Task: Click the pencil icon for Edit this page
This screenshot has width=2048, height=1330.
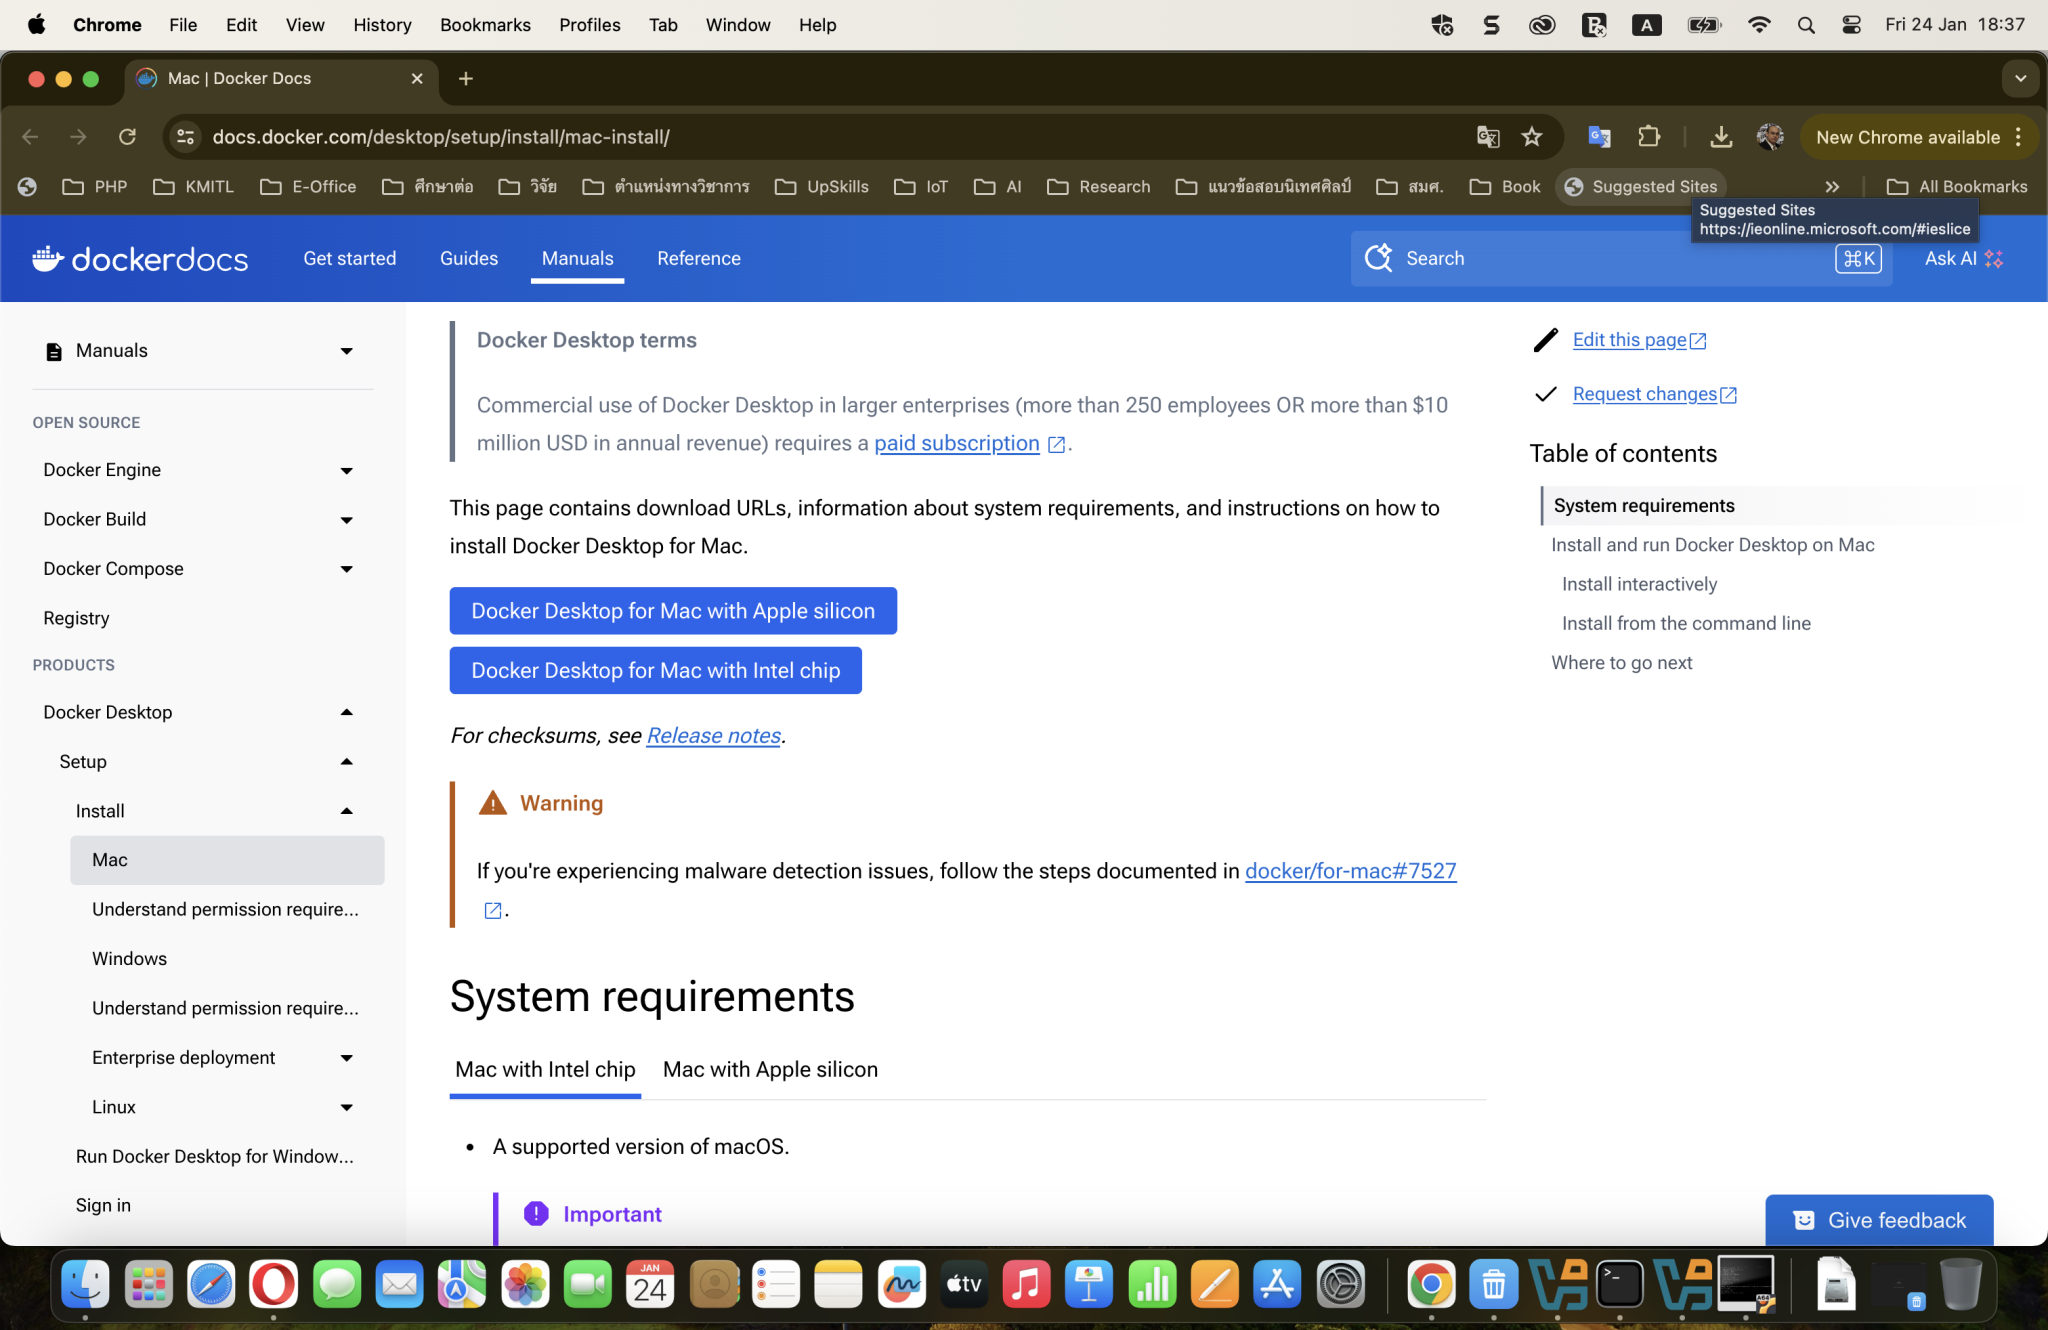Action: [1545, 340]
